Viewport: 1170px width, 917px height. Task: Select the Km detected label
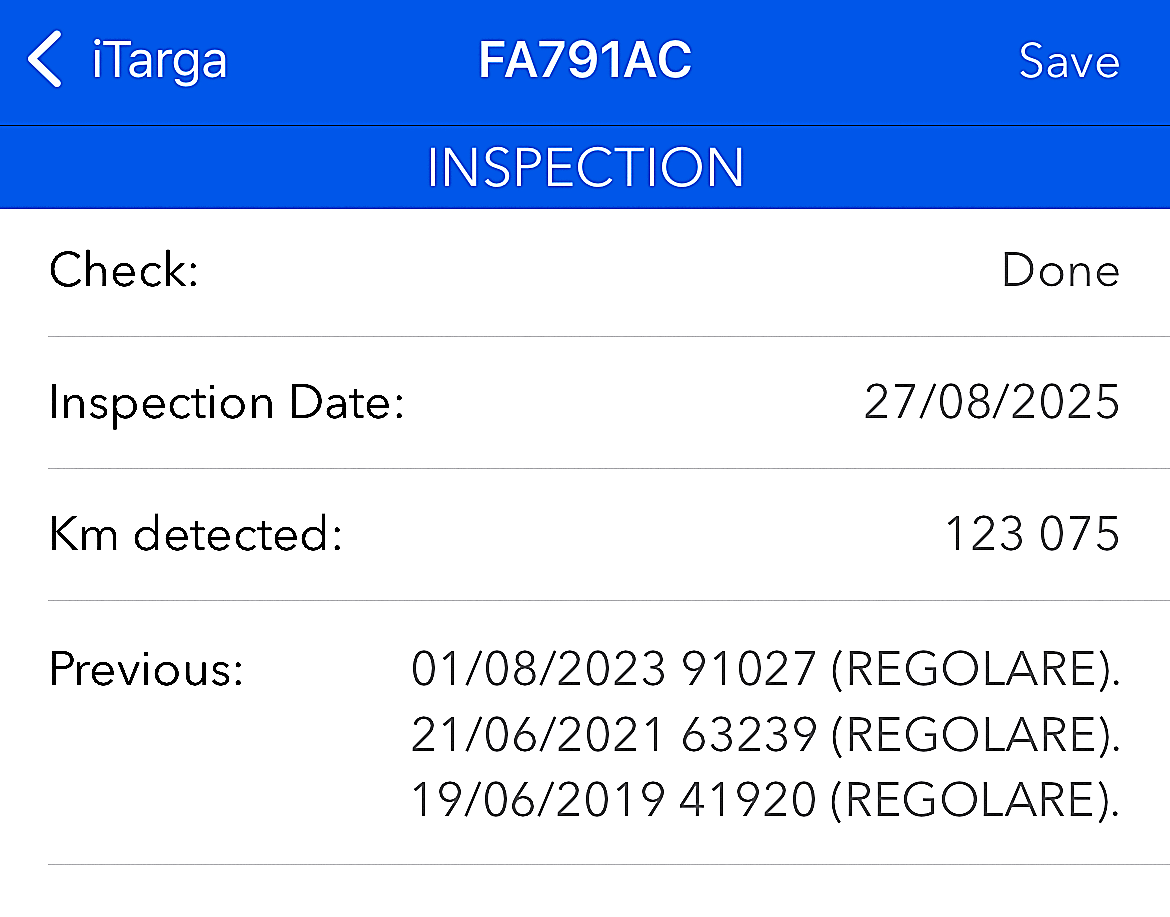pos(196,535)
